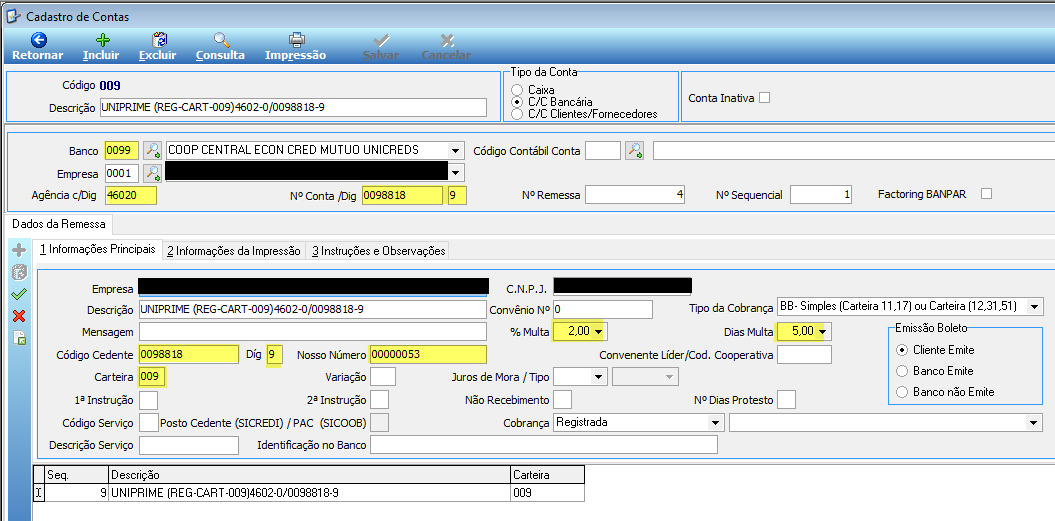Click the red X icon in side toolbar
This screenshot has width=1055, height=521.
click(x=20, y=316)
